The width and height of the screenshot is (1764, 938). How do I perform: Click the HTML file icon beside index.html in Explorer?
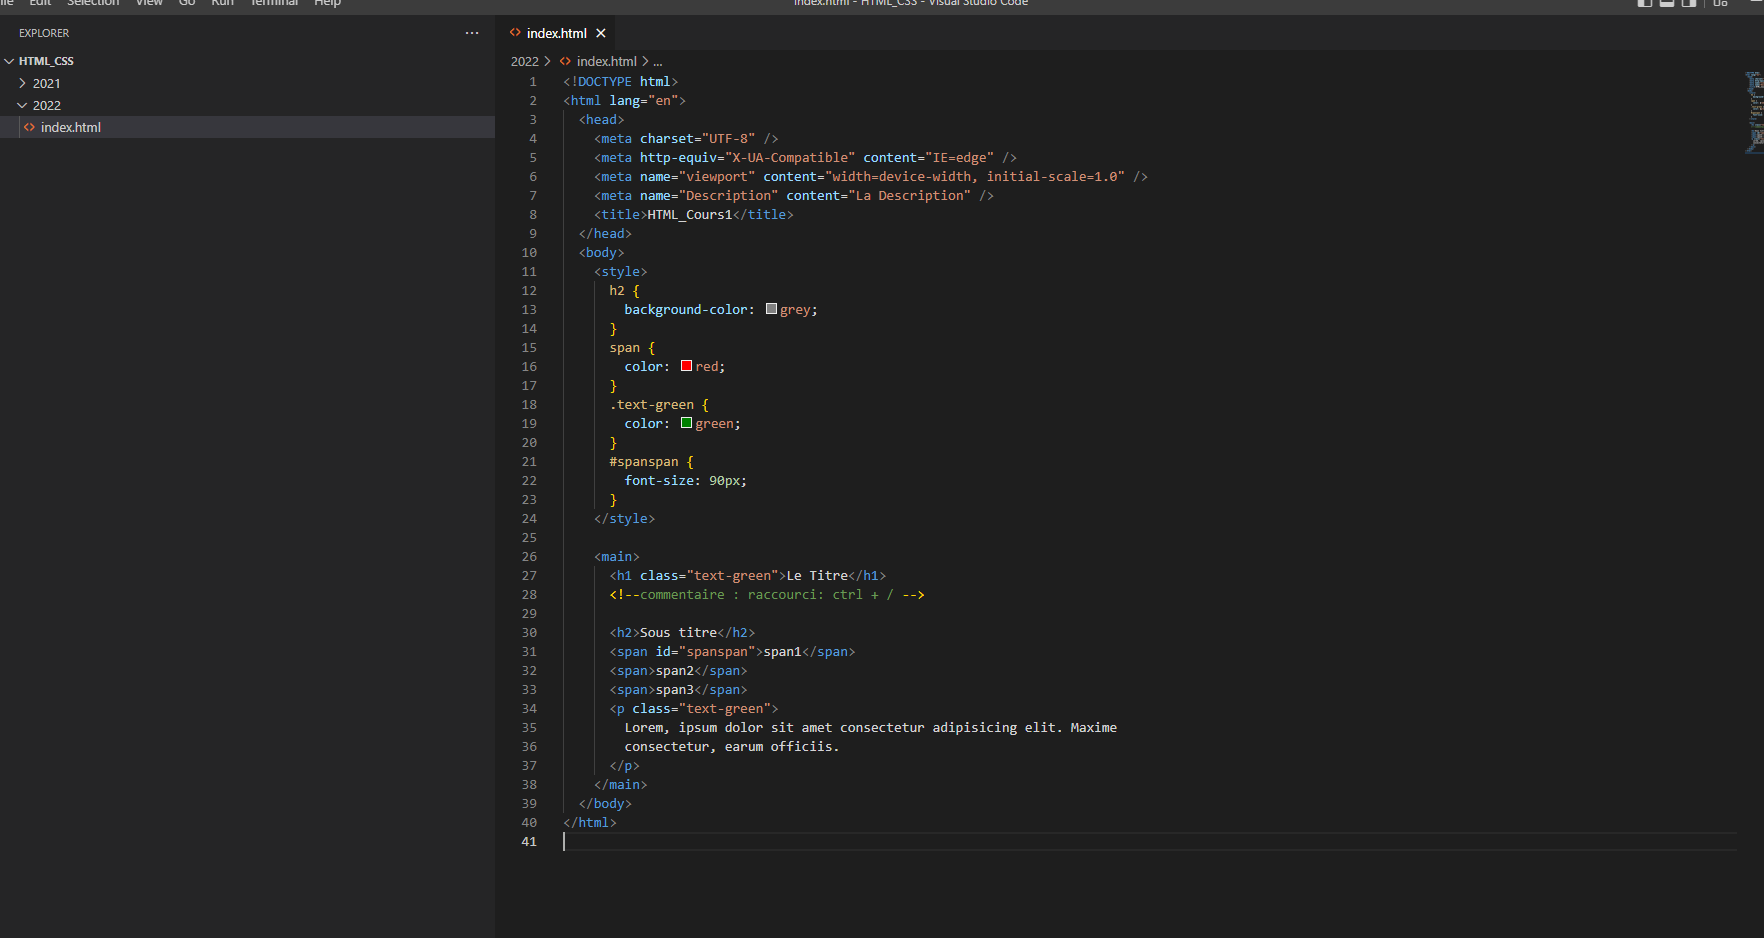click(x=29, y=127)
